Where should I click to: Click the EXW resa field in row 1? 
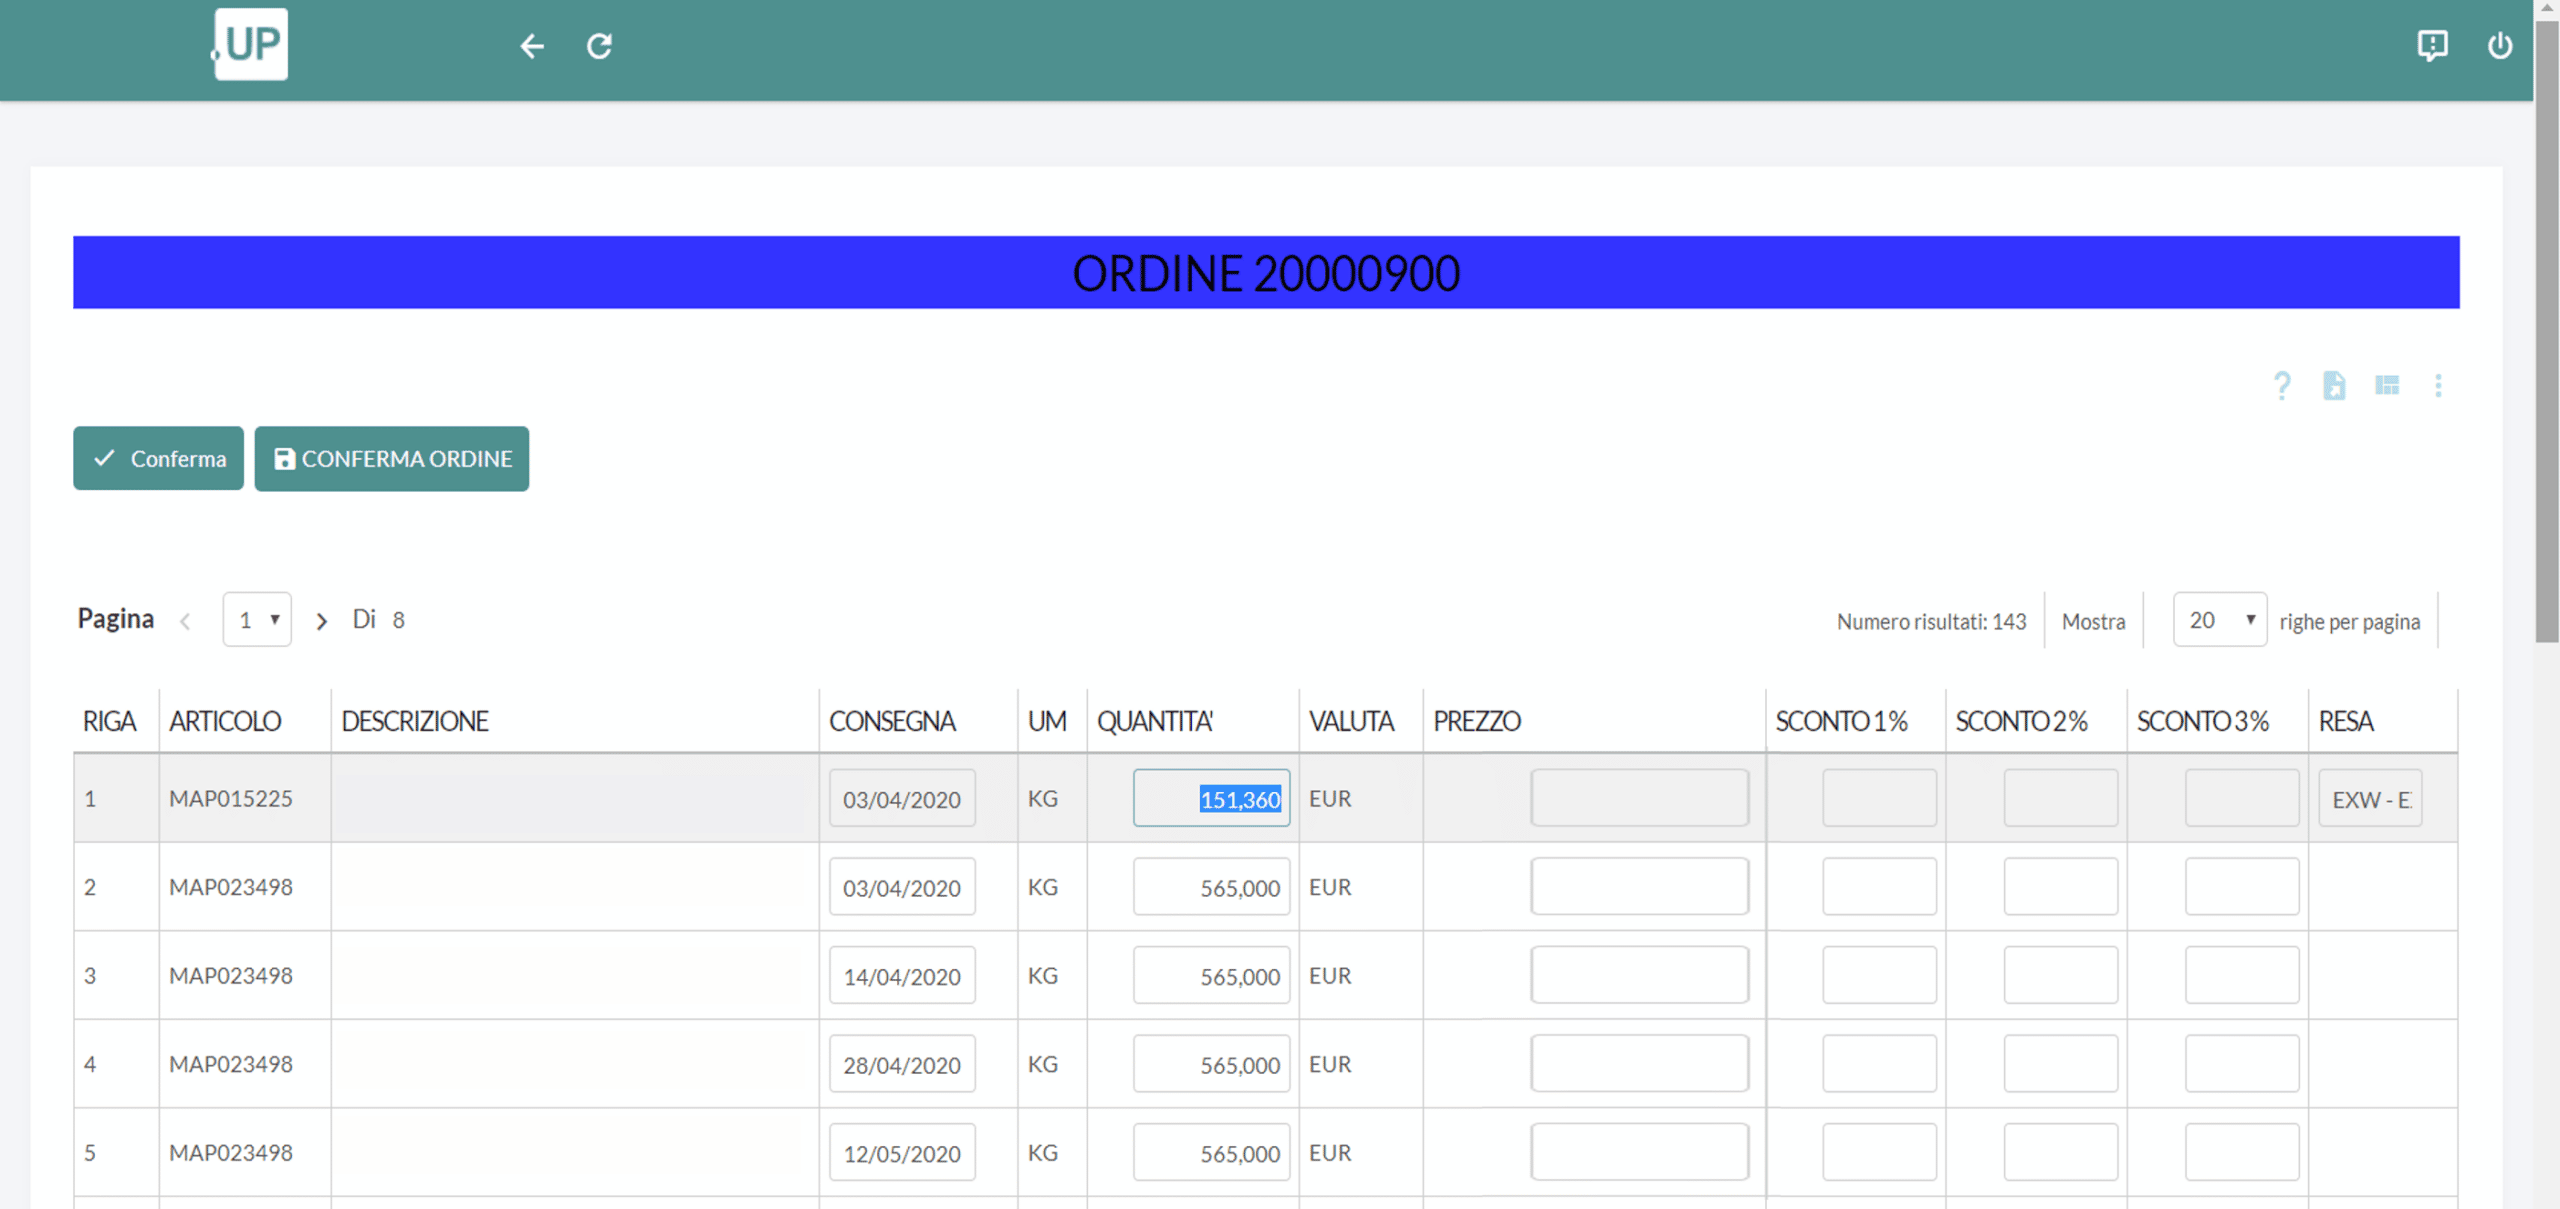pyautogui.click(x=2370, y=798)
